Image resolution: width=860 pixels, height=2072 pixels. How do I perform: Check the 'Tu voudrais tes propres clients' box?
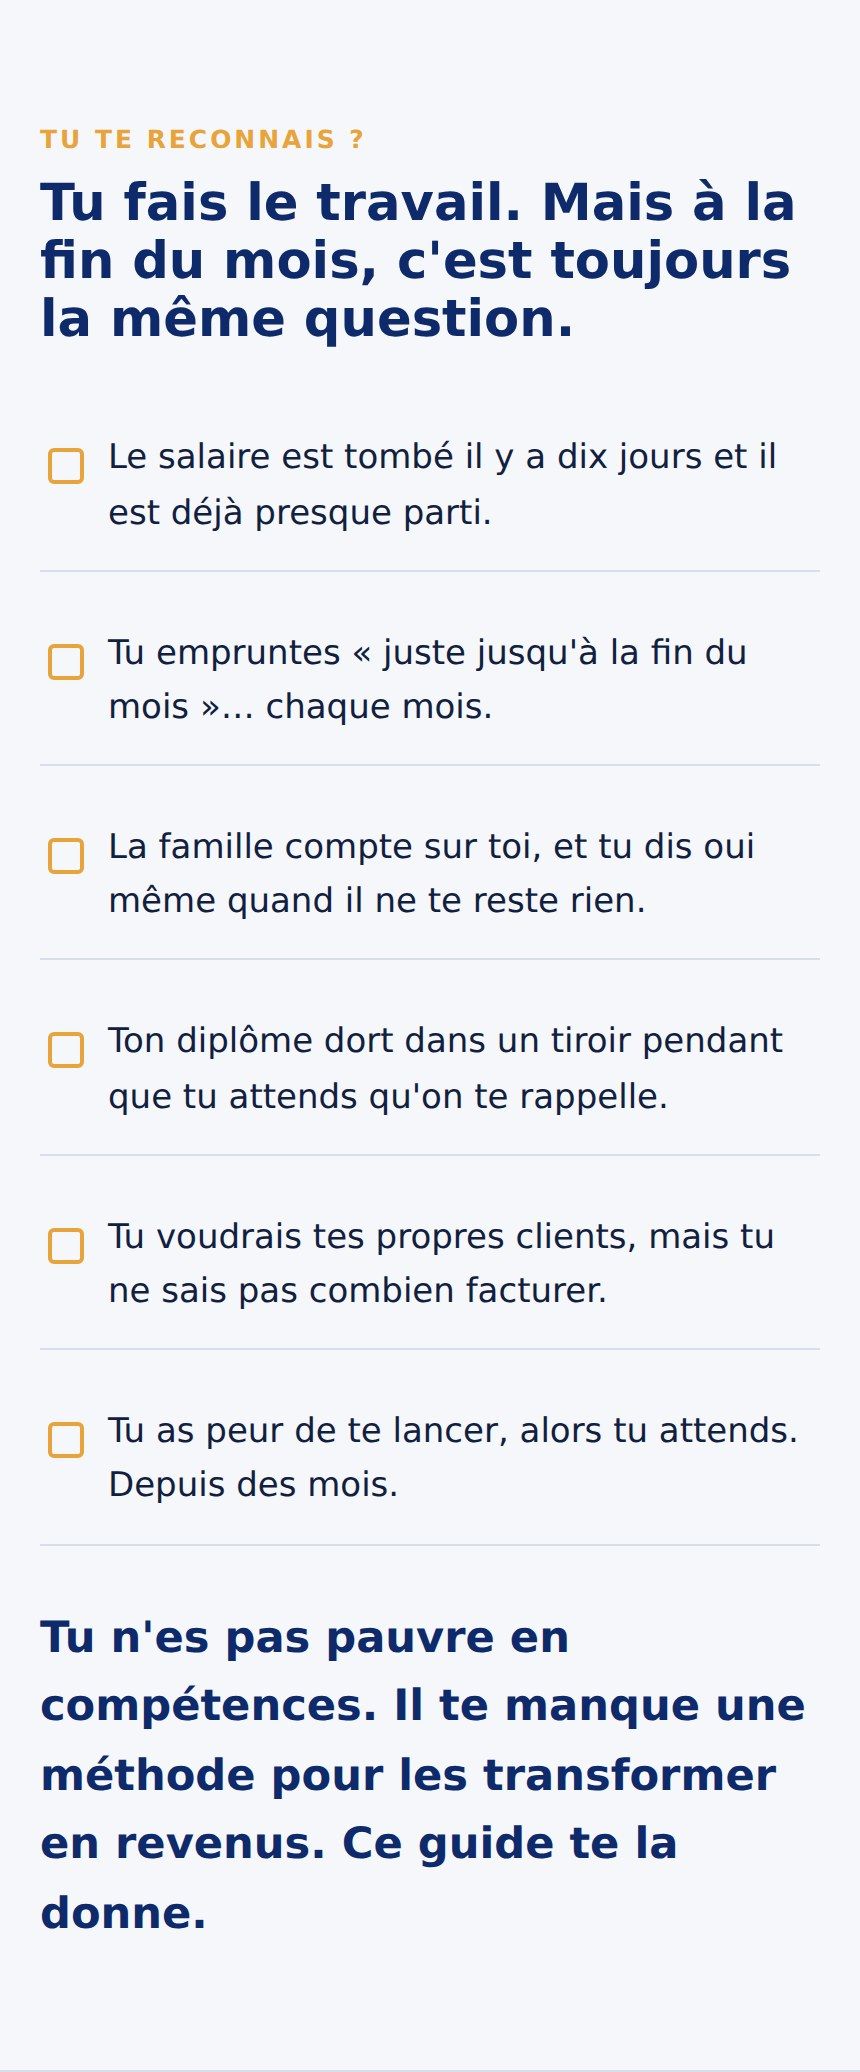click(x=66, y=1246)
